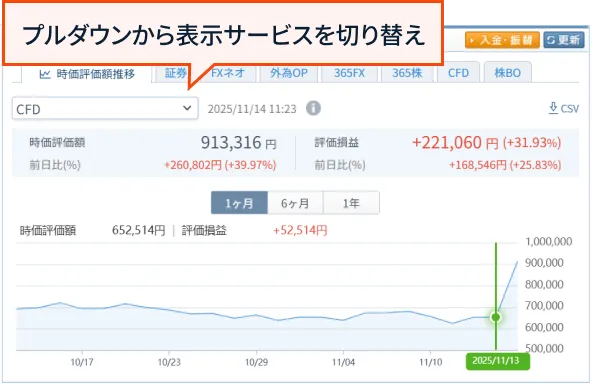This screenshot has height=384, width=592.
Task: Click the chart icon in 時価評価額推移 tab
Action: (x=45, y=74)
